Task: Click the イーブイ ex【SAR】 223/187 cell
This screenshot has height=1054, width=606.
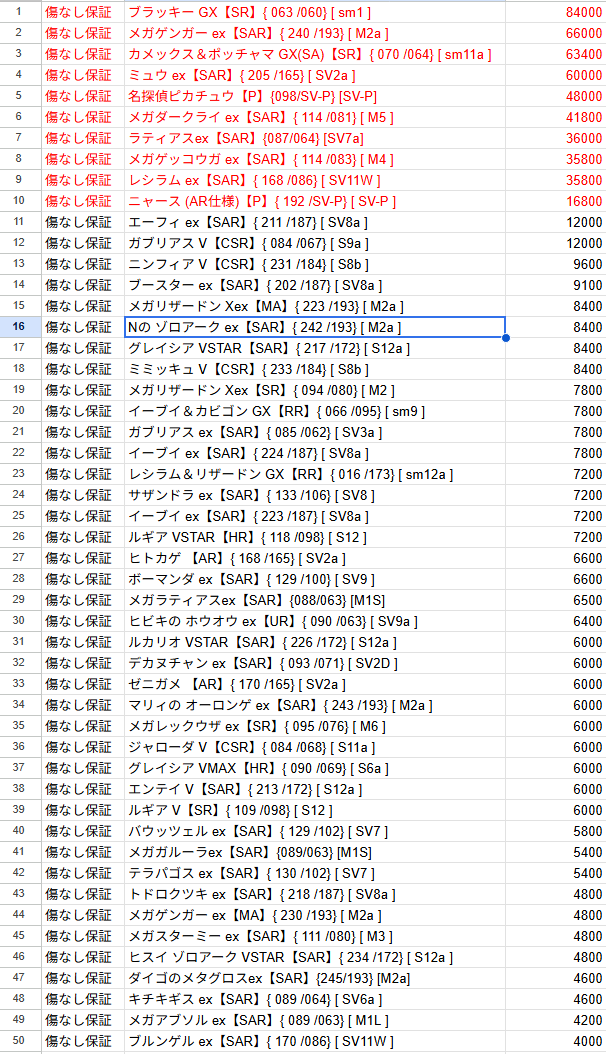Action: point(314,516)
